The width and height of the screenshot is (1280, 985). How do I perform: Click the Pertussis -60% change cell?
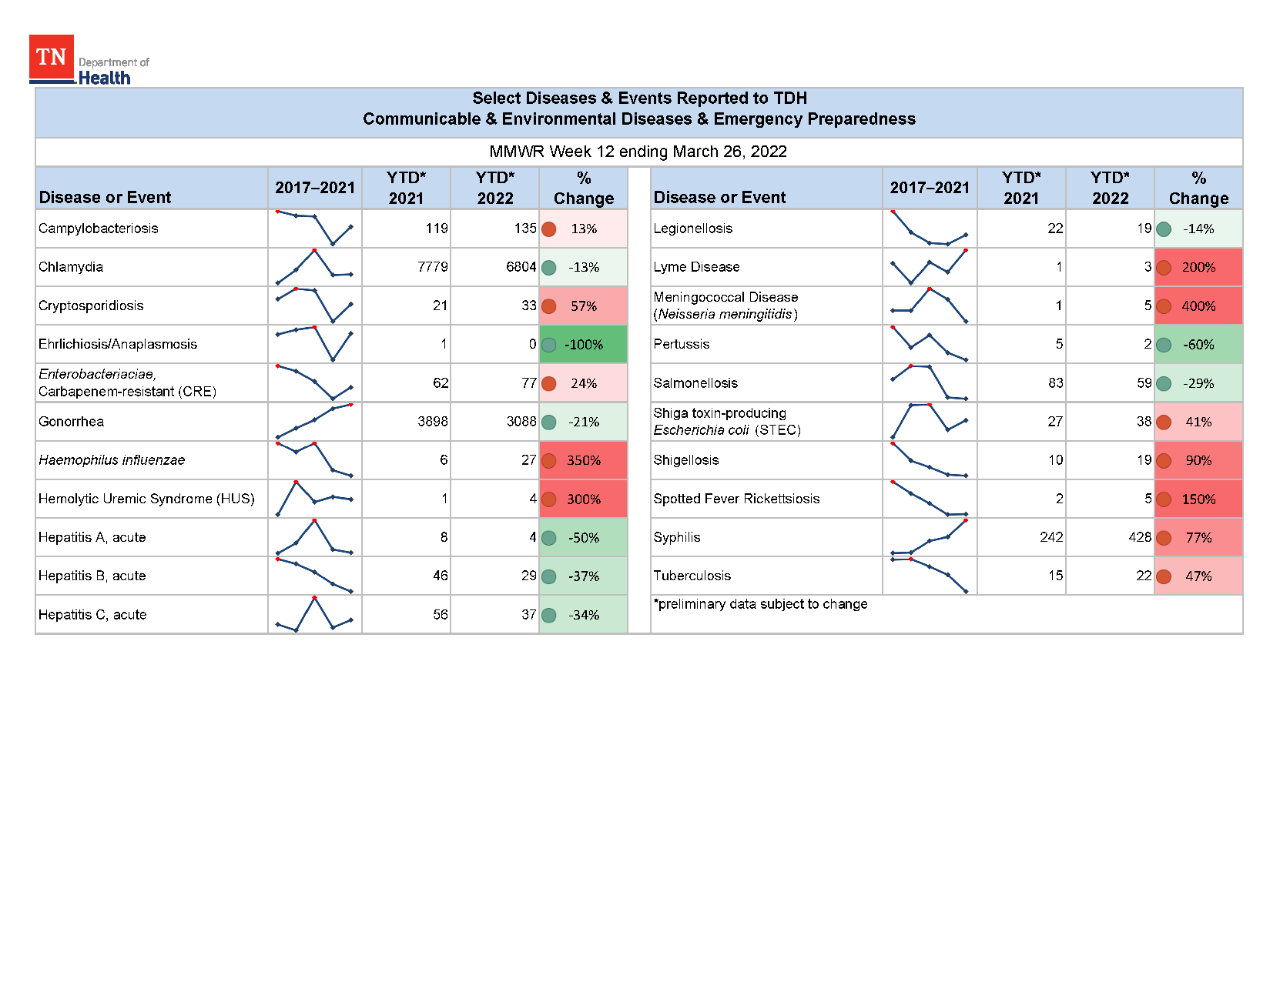(1198, 344)
